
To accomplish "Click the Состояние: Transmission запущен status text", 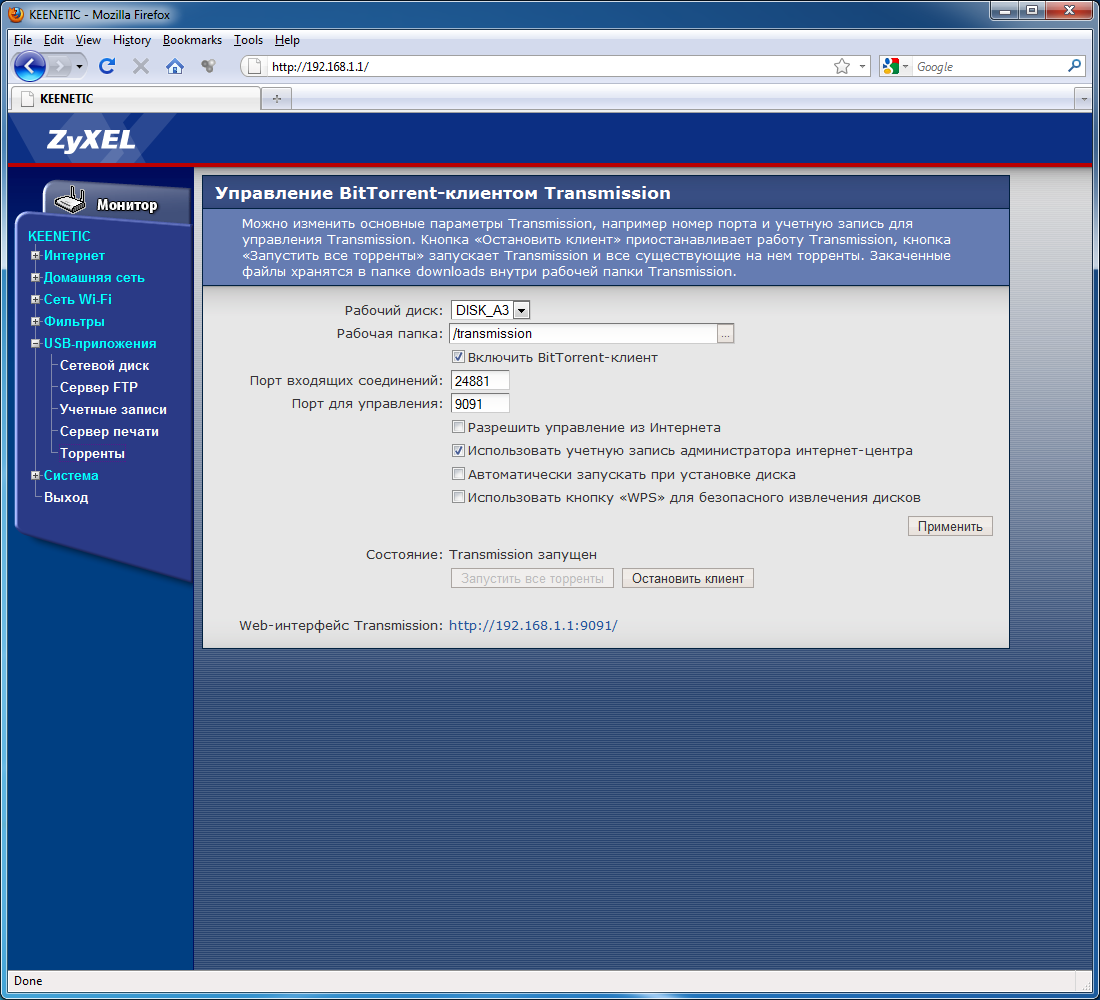I will [481, 554].
